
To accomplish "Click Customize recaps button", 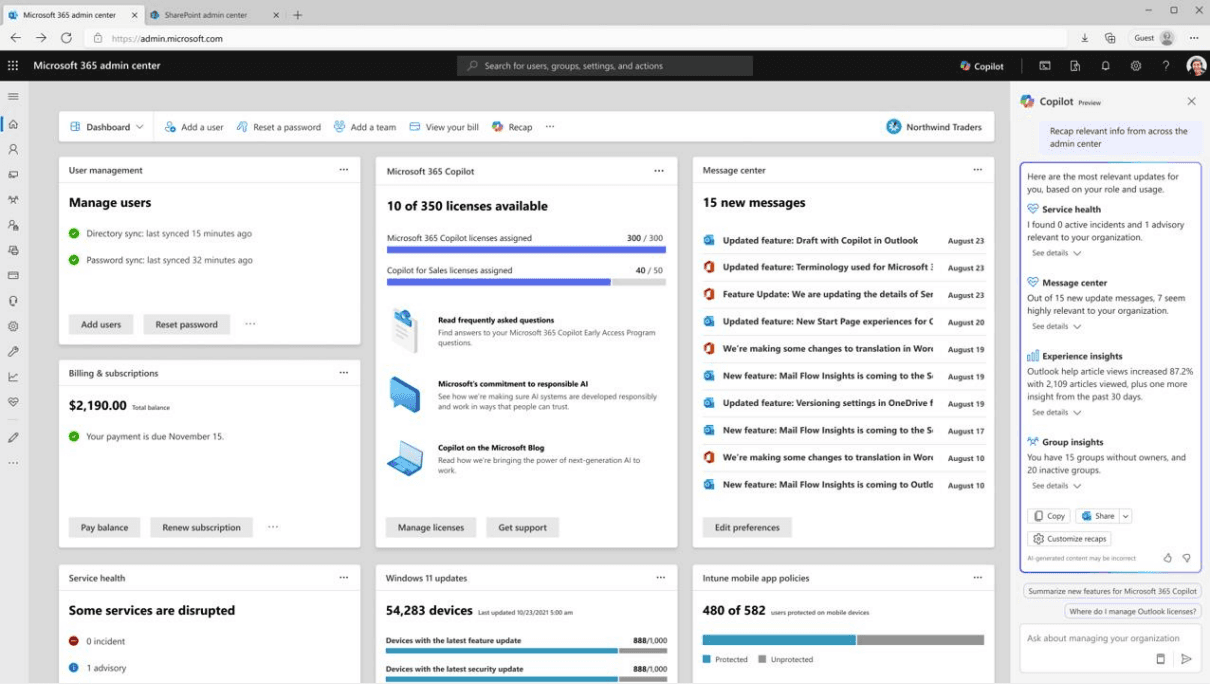I will (1069, 539).
